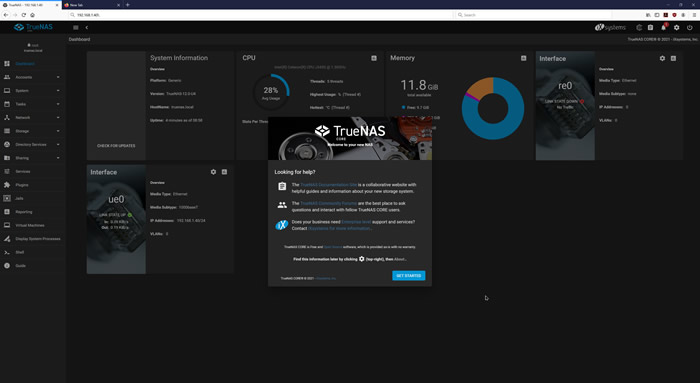Open Virtual Machines in the sidebar

coord(33,225)
